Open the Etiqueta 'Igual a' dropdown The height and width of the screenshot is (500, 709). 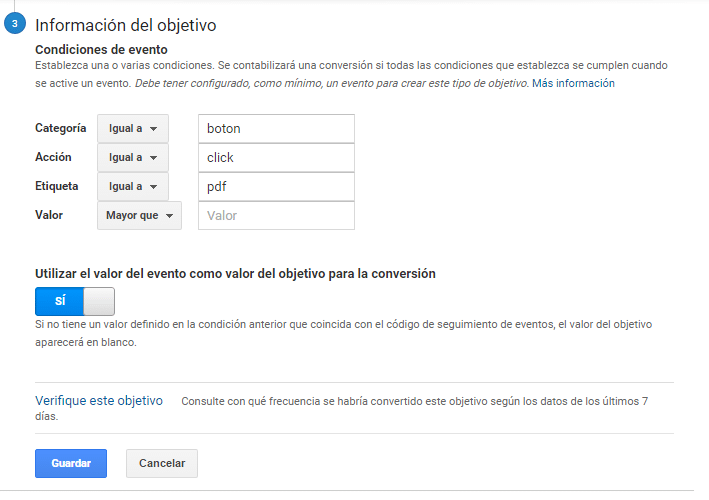(133, 187)
